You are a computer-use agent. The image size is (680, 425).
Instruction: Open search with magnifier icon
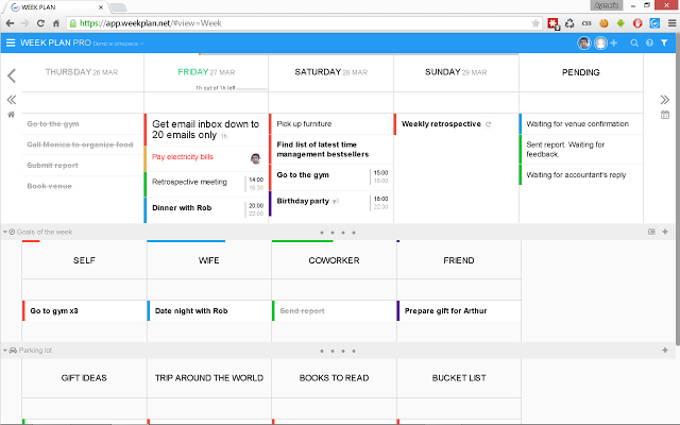coord(634,43)
